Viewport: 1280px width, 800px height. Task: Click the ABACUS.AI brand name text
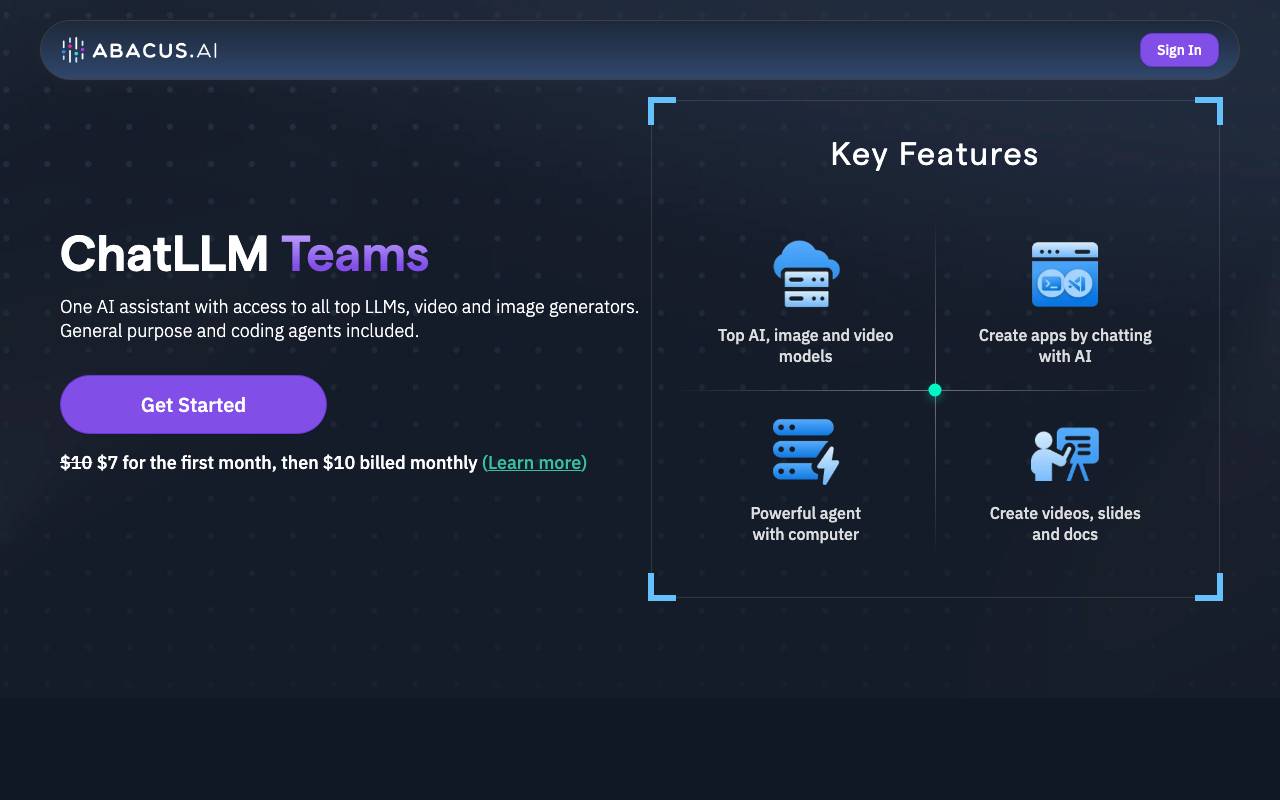(x=155, y=50)
